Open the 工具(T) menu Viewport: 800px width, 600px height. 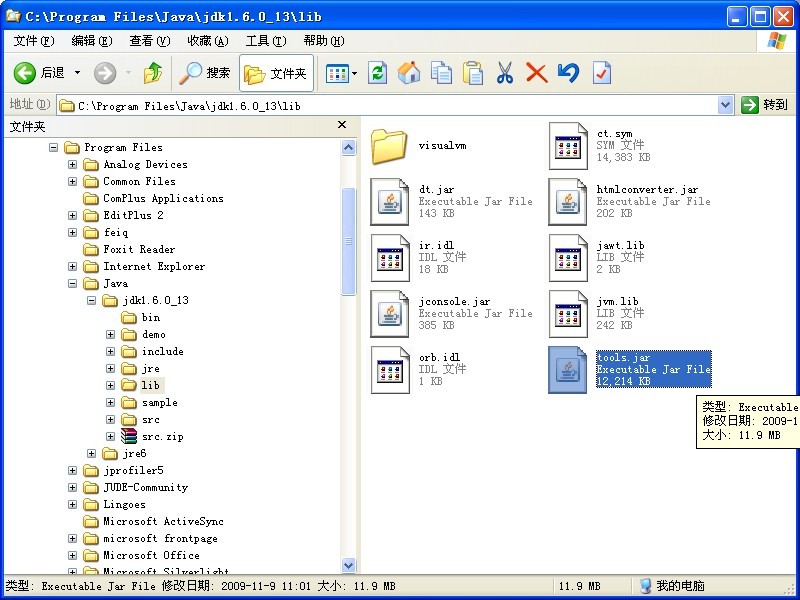265,41
